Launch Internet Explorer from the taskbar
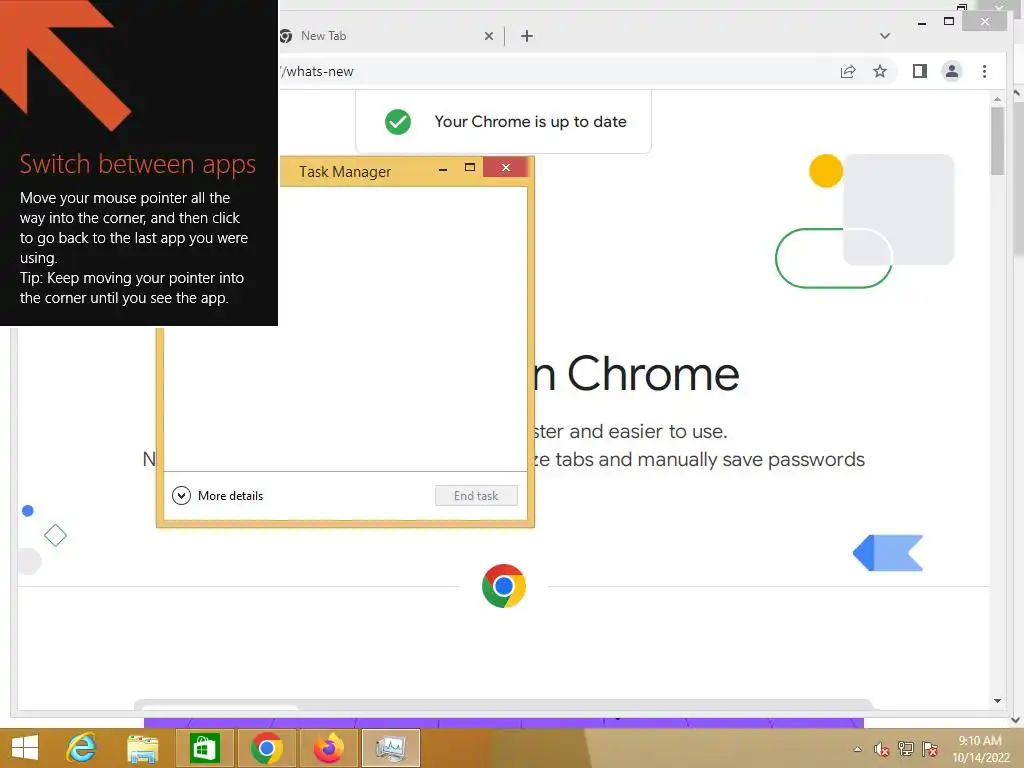 point(81,748)
